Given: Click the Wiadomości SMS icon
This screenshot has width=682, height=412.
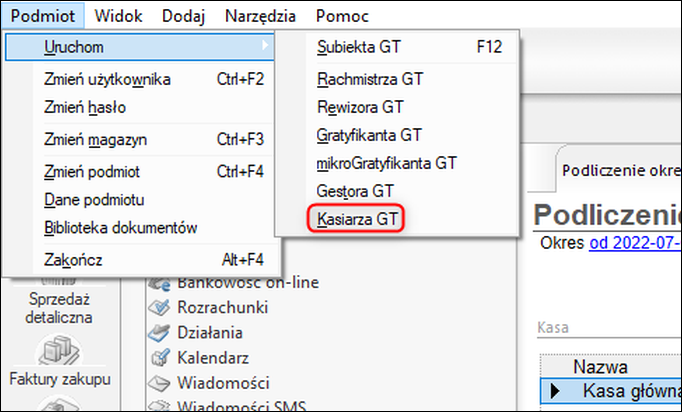Looking at the screenshot, I should click(157, 405).
